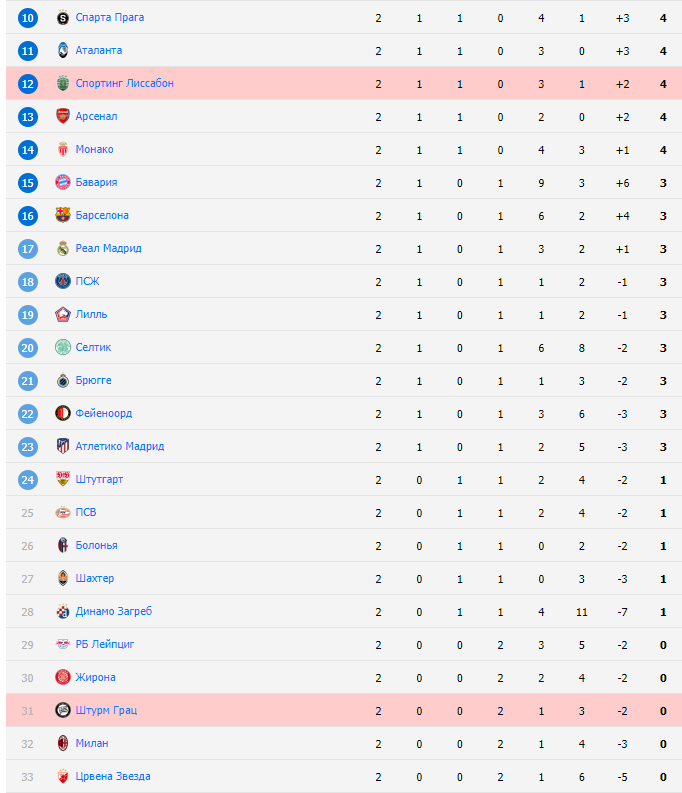This screenshot has width=682, height=793.
Task: Click the Bayern Munich logo icon
Action: [63, 183]
